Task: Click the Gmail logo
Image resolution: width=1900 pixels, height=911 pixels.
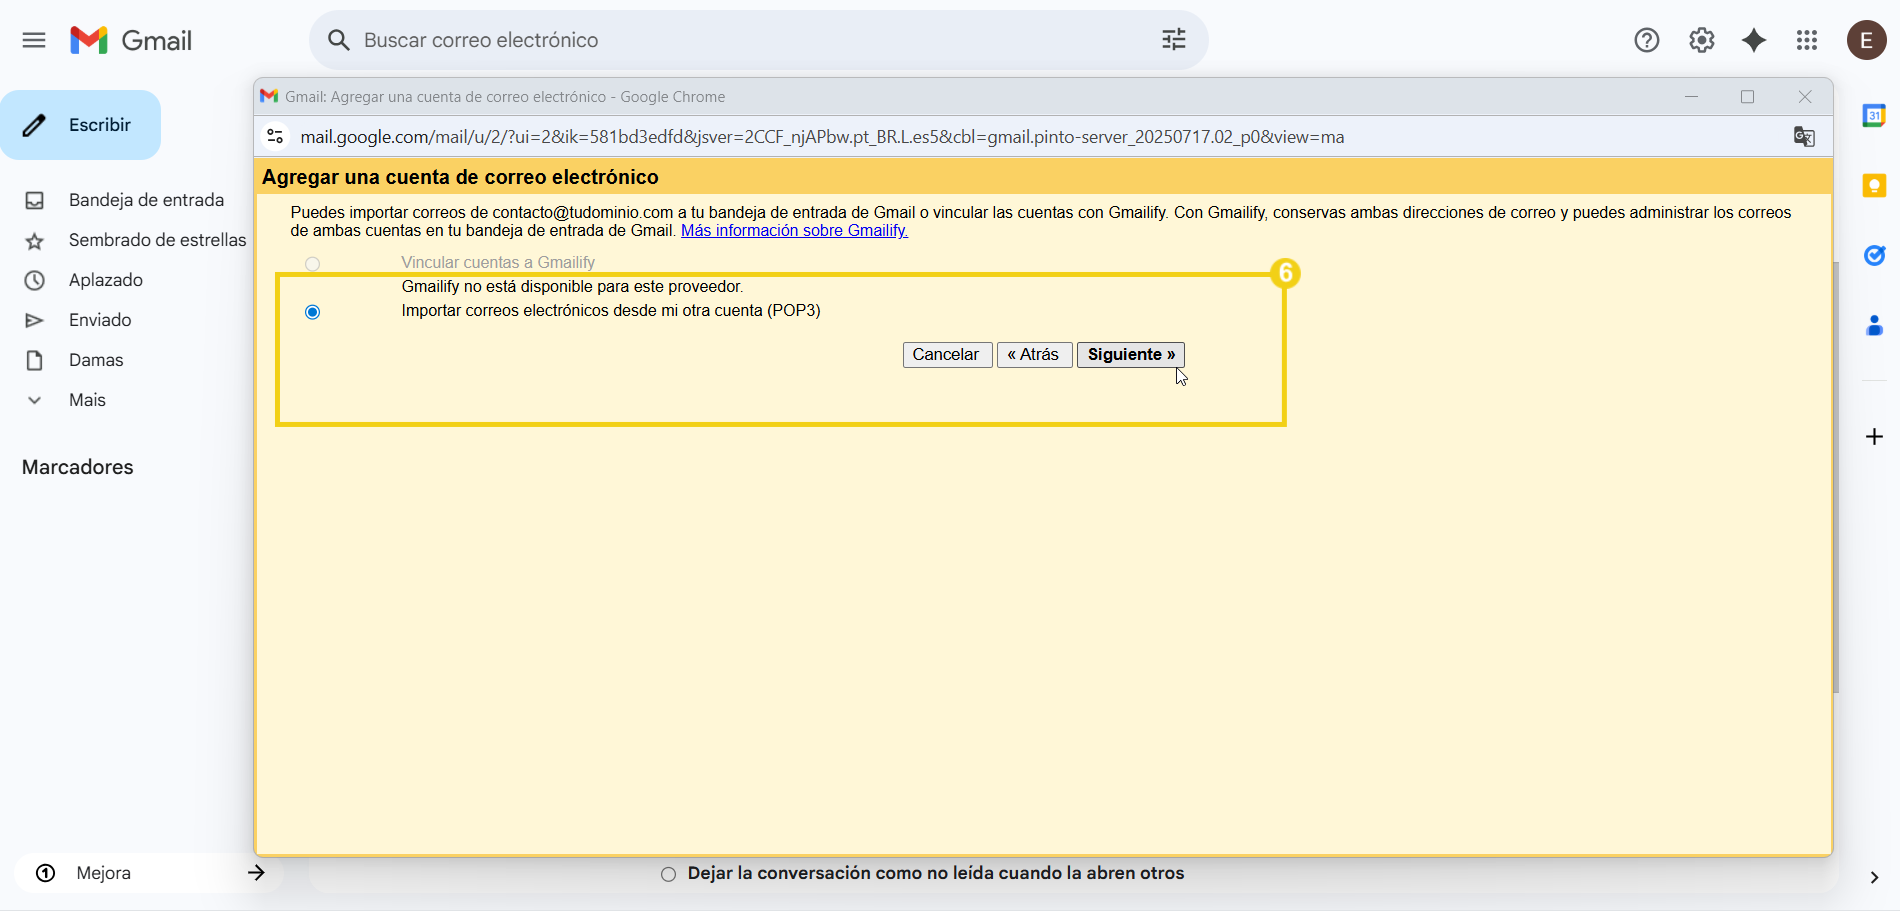Action: 131,40
